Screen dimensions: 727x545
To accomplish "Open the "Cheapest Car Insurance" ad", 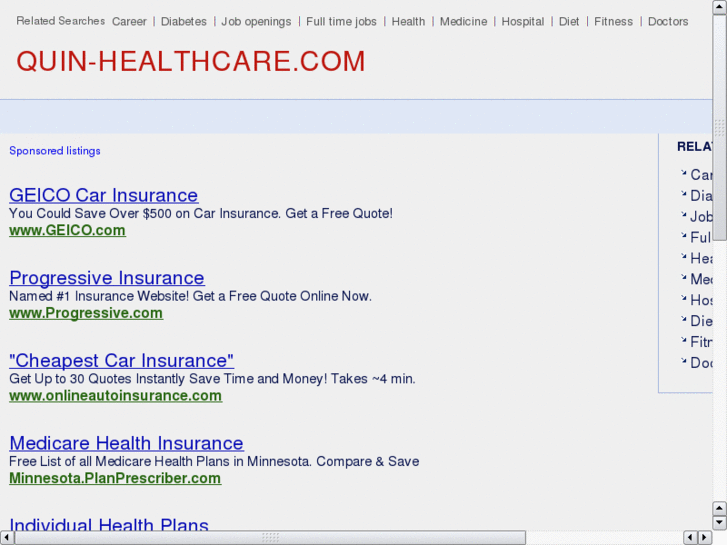I will tap(121, 360).
